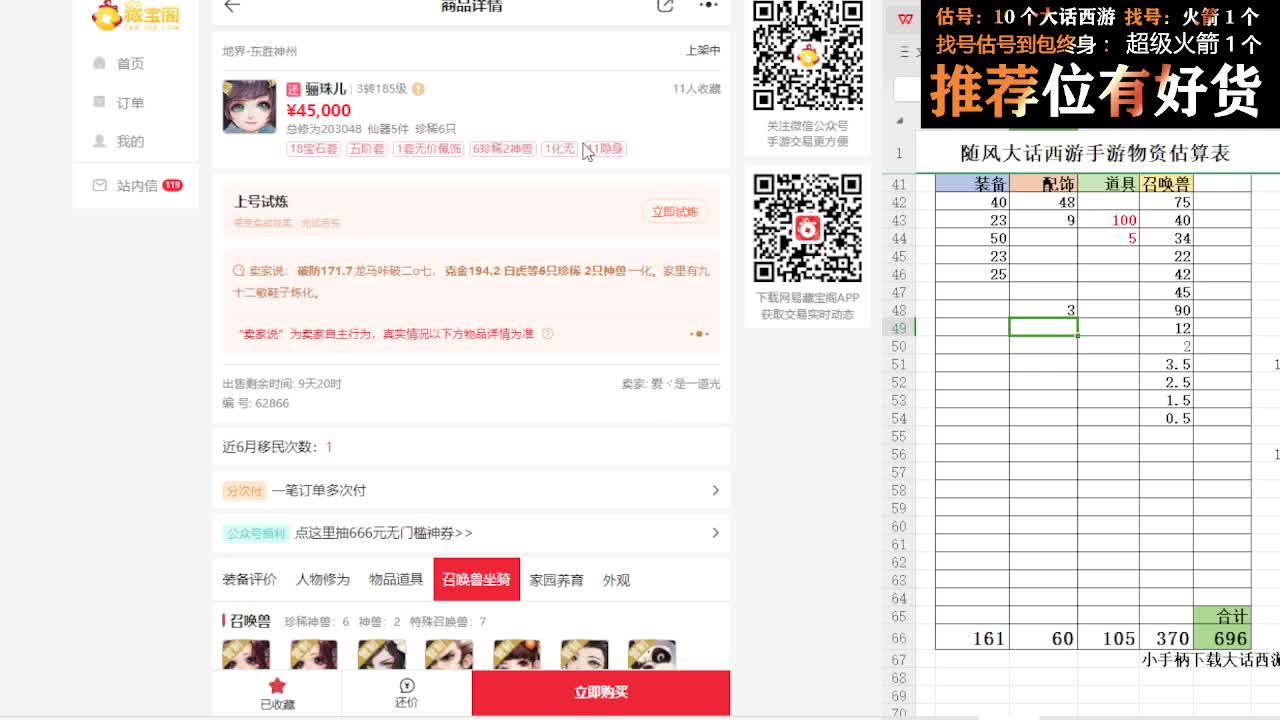Open the three-dot more menu at top right

click(x=708, y=6)
